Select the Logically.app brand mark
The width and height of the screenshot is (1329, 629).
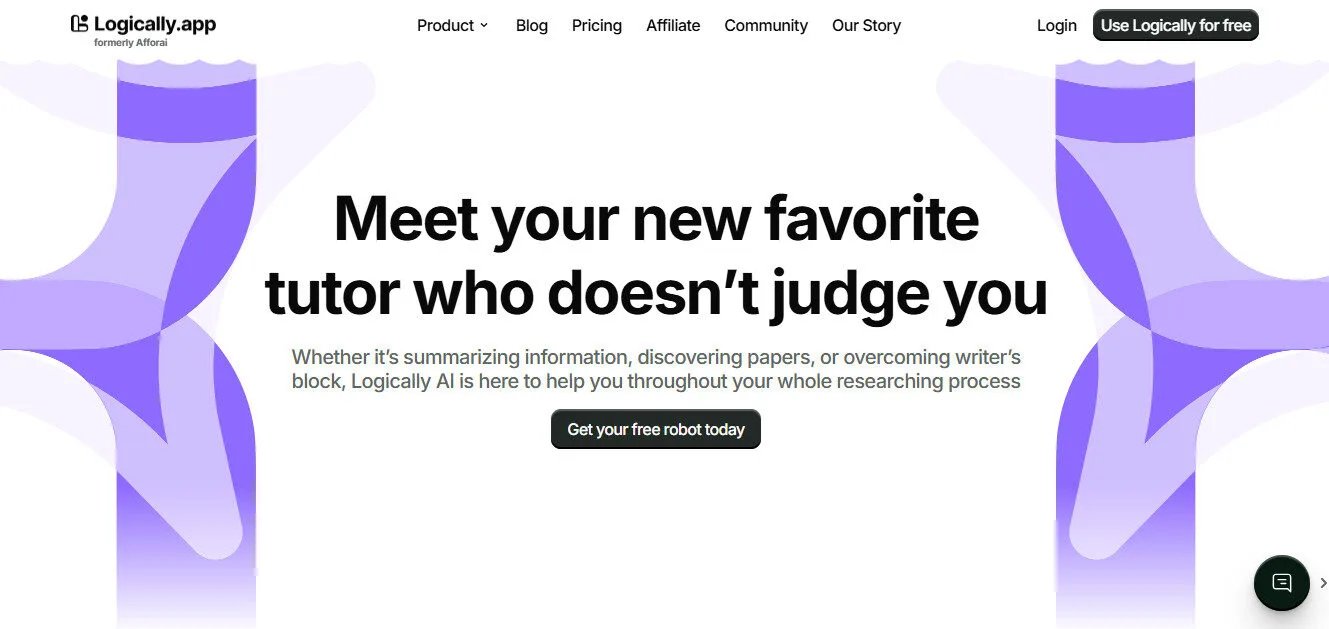pos(78,22)
